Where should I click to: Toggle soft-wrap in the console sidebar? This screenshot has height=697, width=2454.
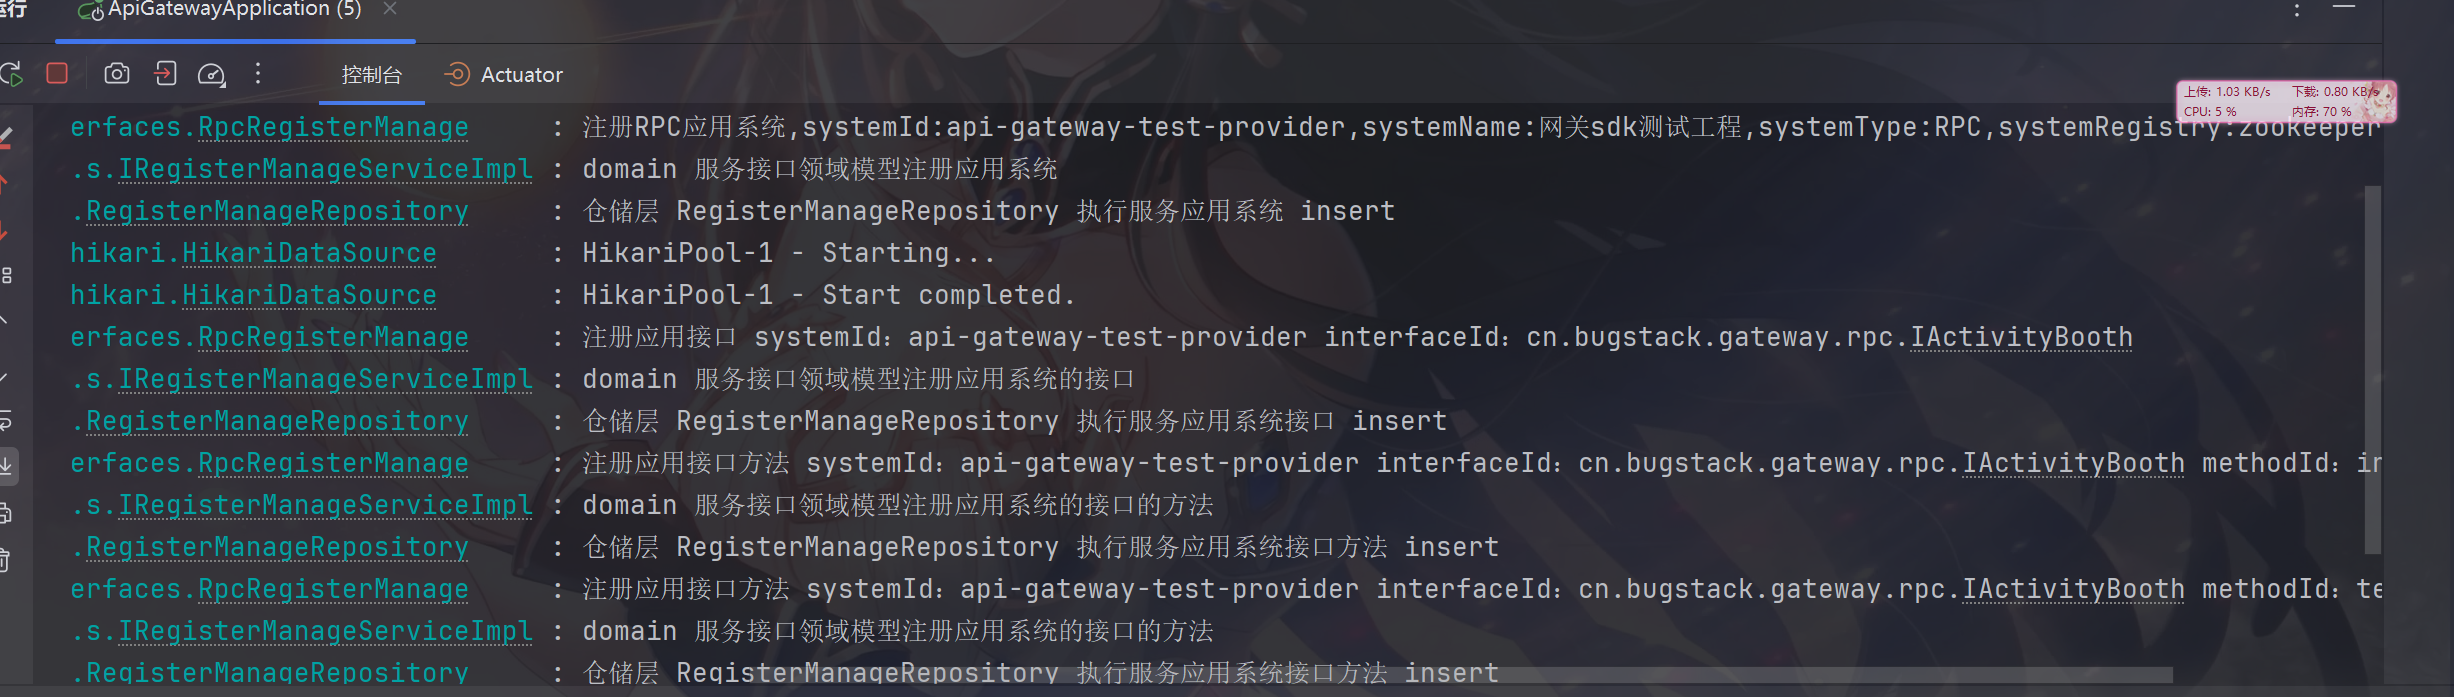(x=5, y=421)
